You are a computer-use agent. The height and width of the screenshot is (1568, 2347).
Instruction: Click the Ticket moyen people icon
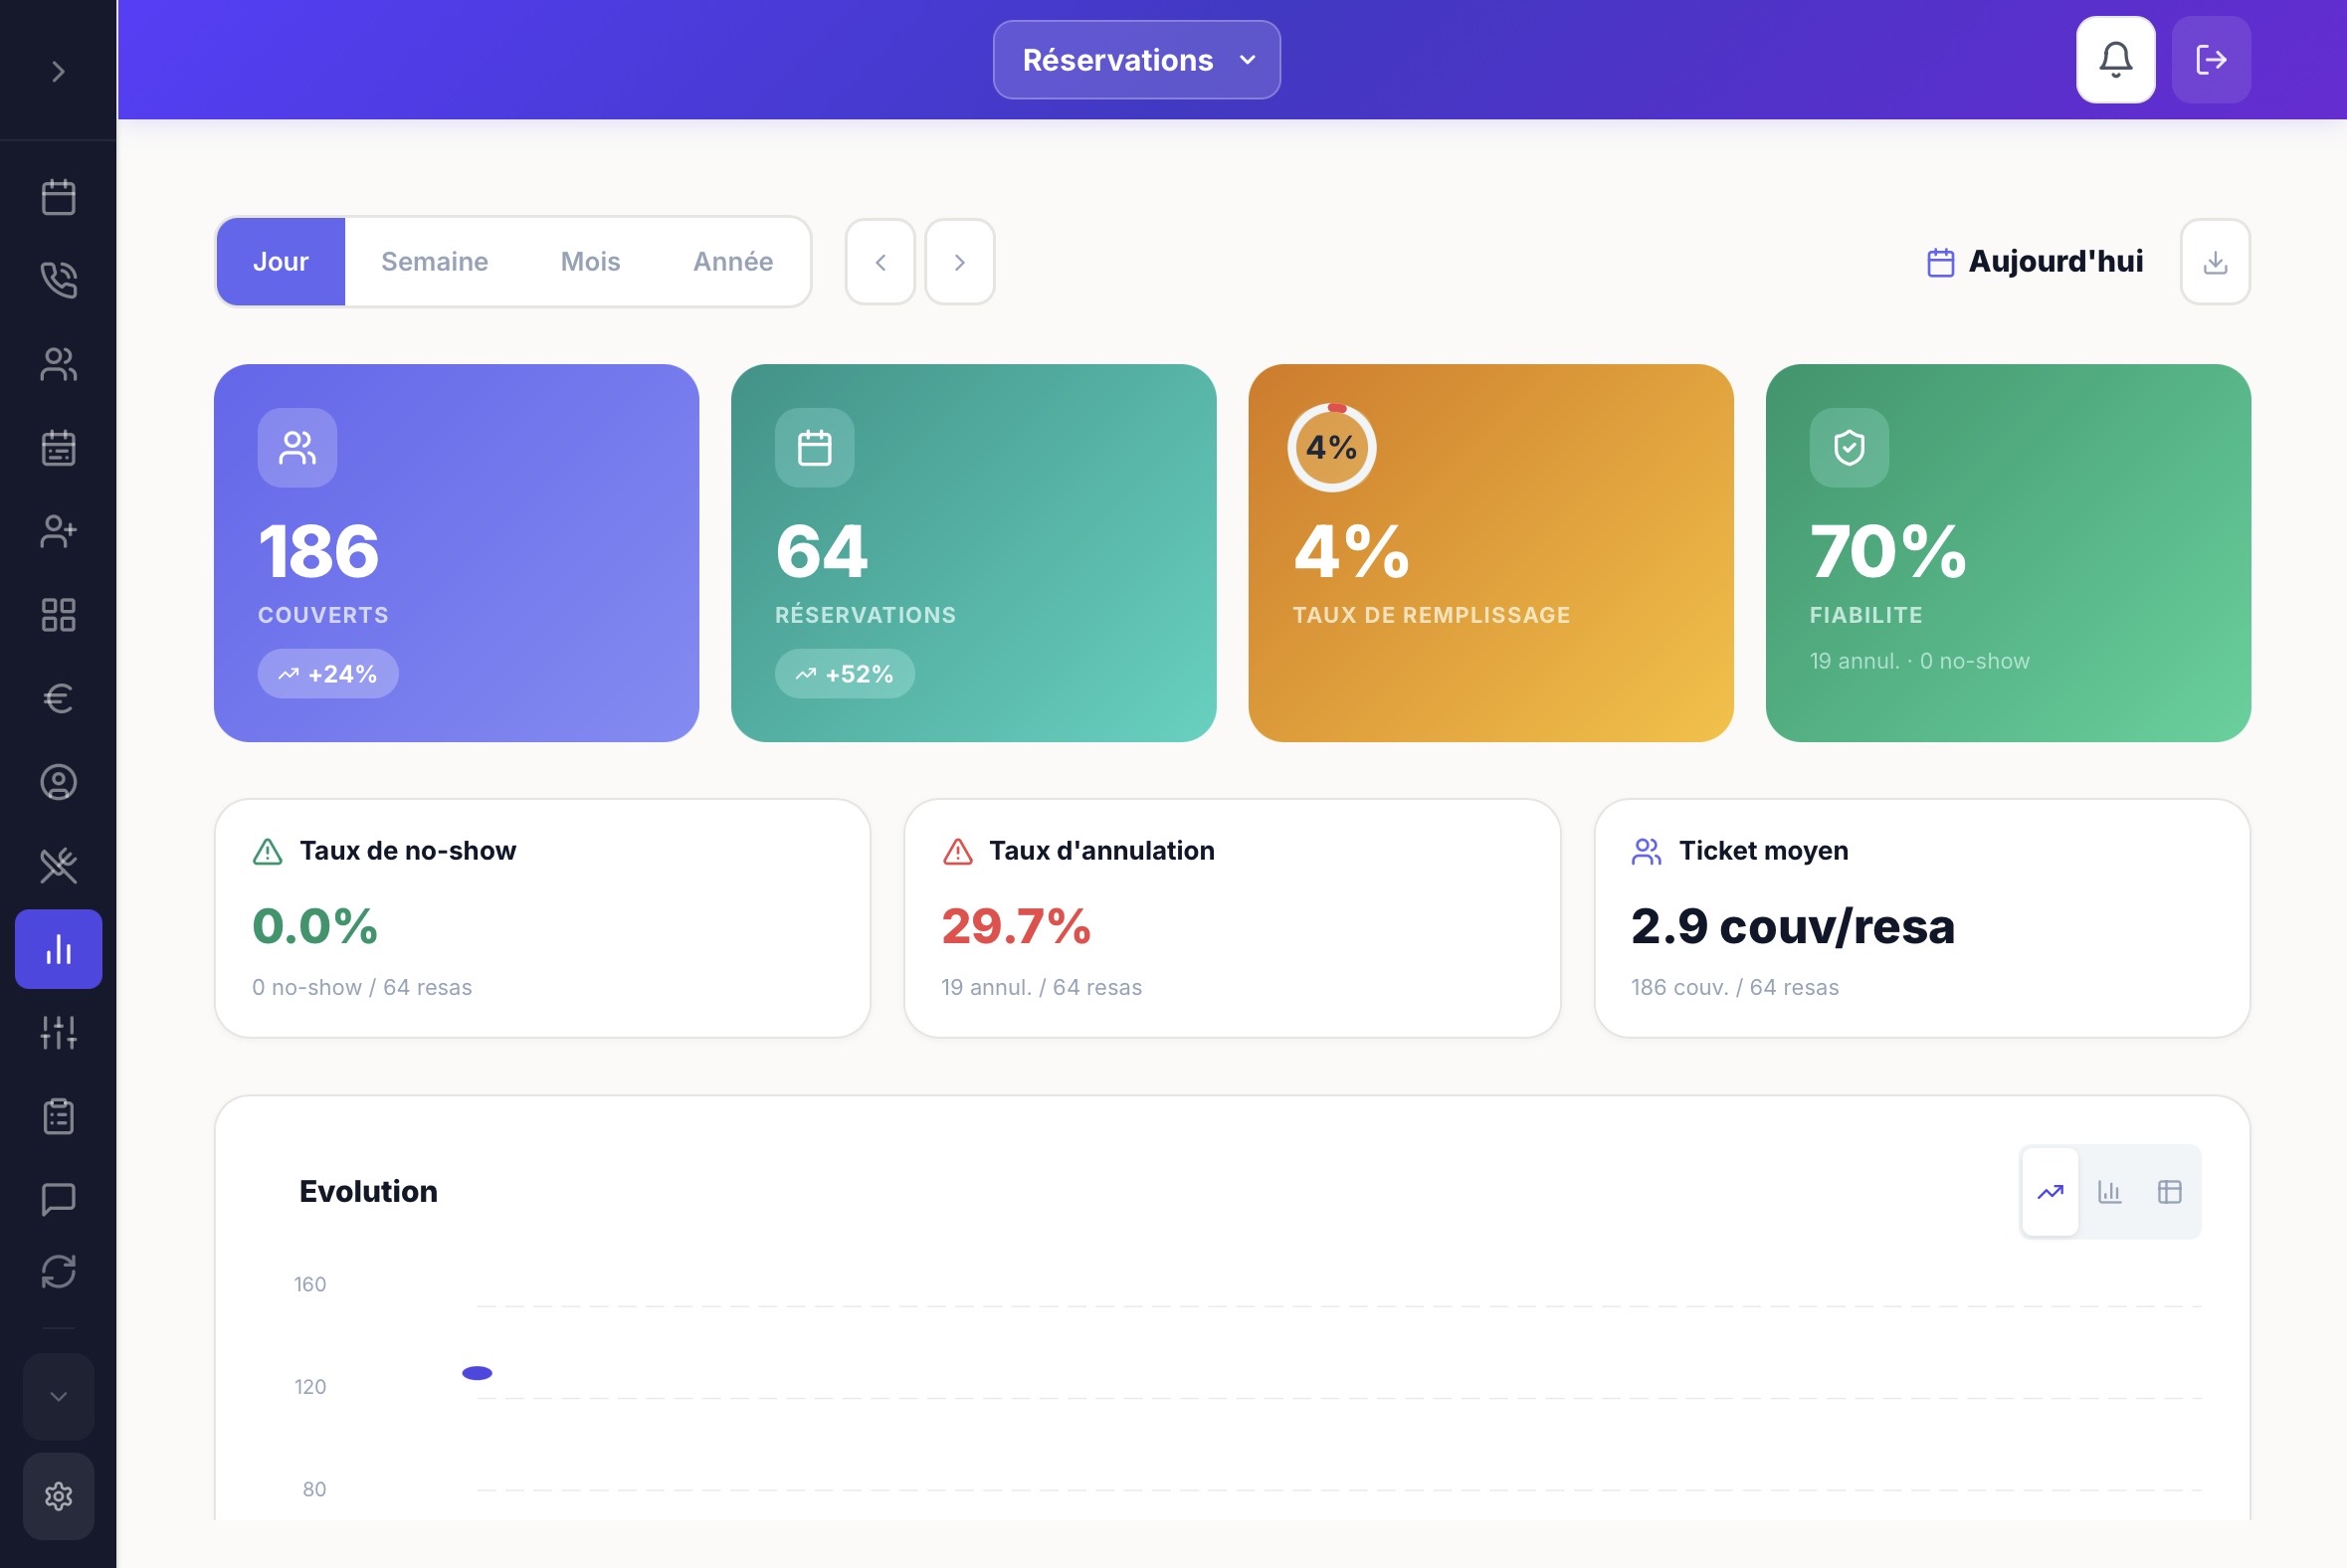pos(1646,851)
